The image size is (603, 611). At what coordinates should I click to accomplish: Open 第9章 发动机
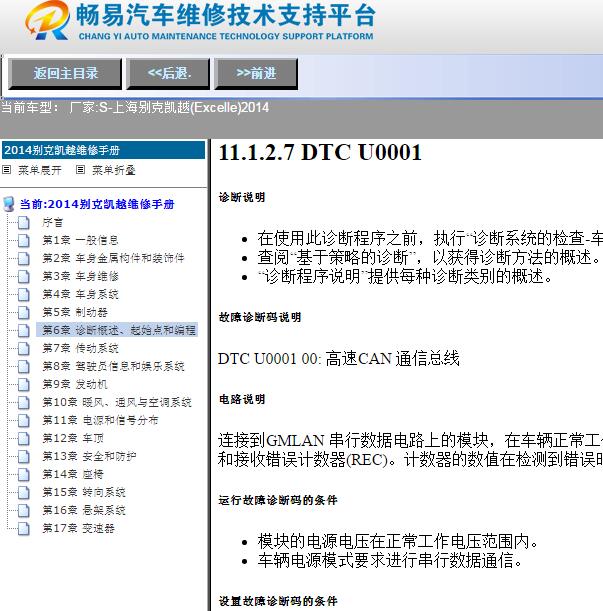coord(75,384)
